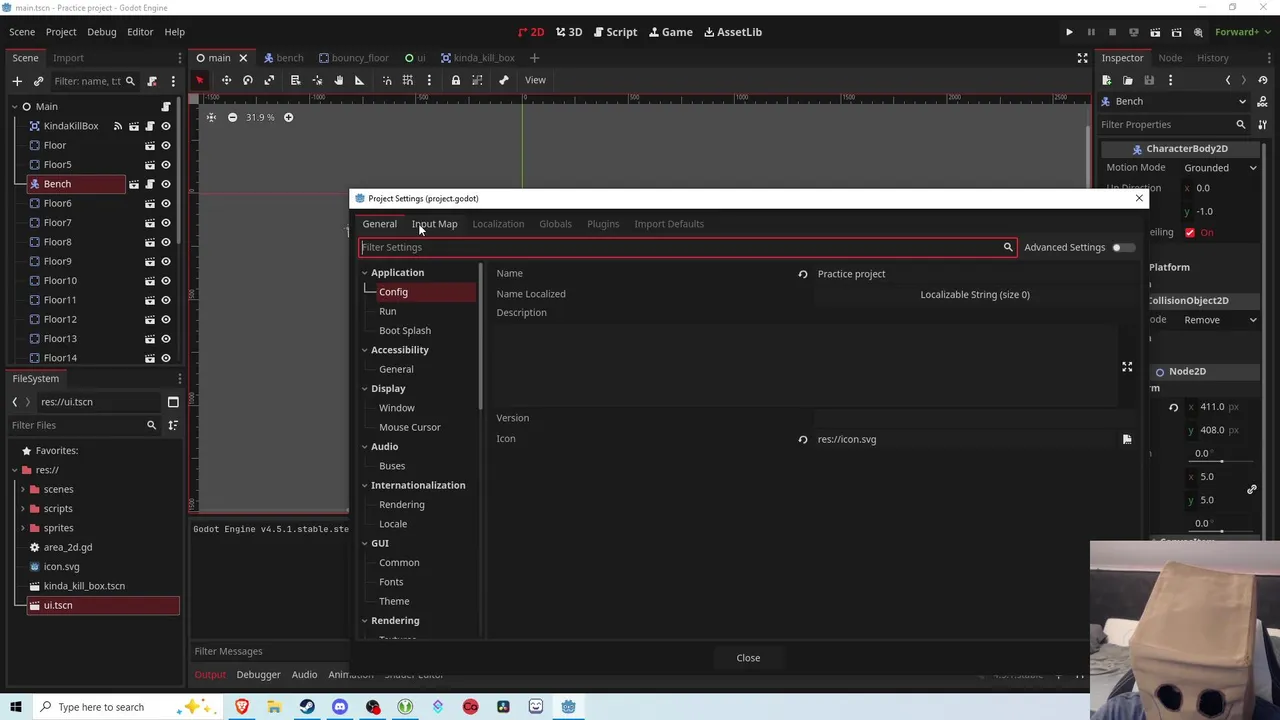Switch to the Plugins tab

603,224
